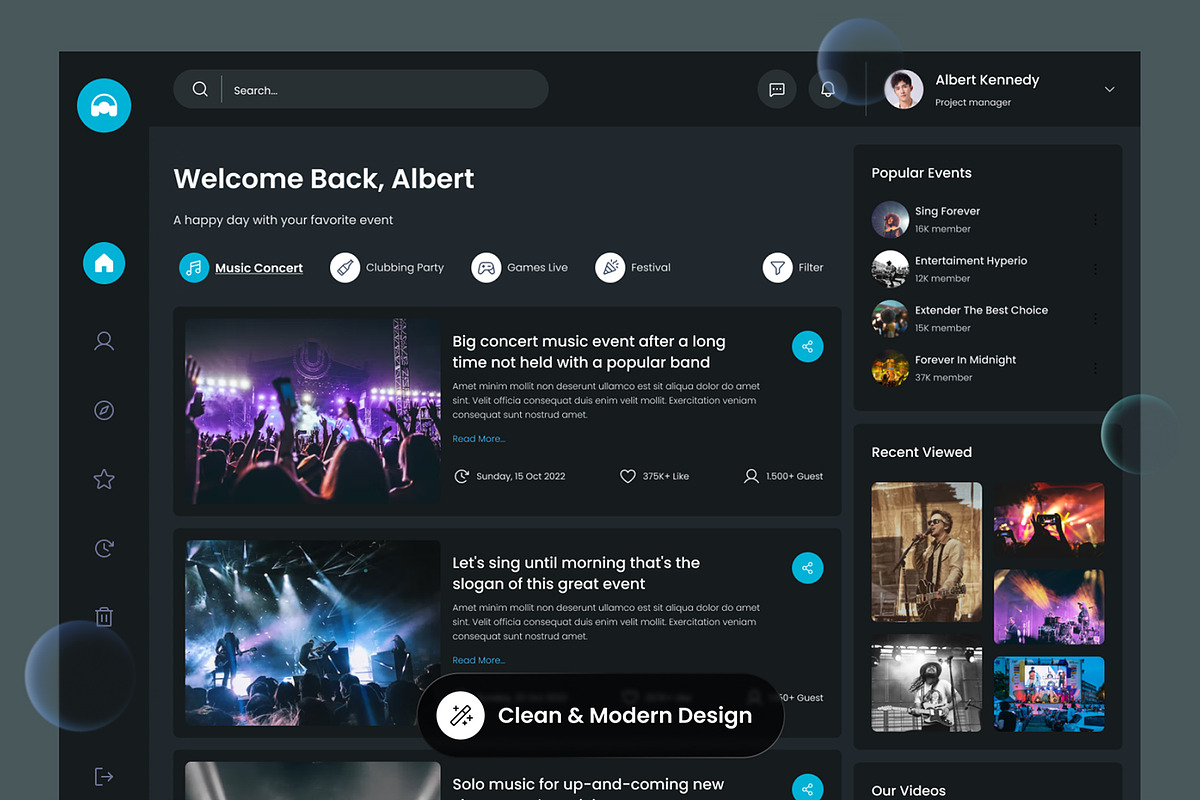Open the chat messages icon
Image resolution: width=1200 pixels, height=800 pixels.
(777, 89)
